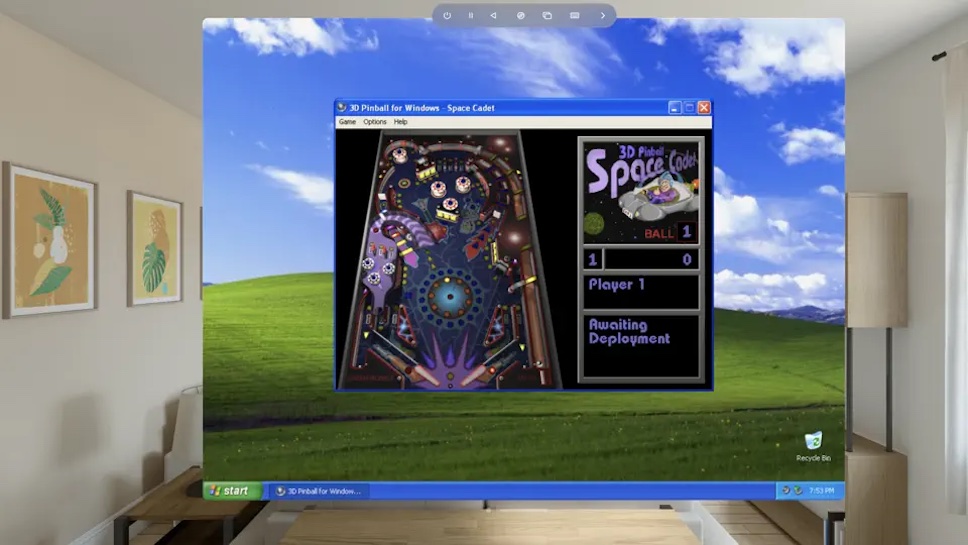Screen dimensions: 968x545
Task: Click the system tray clock showing 7:53 PM
Action: coord(824,491)
